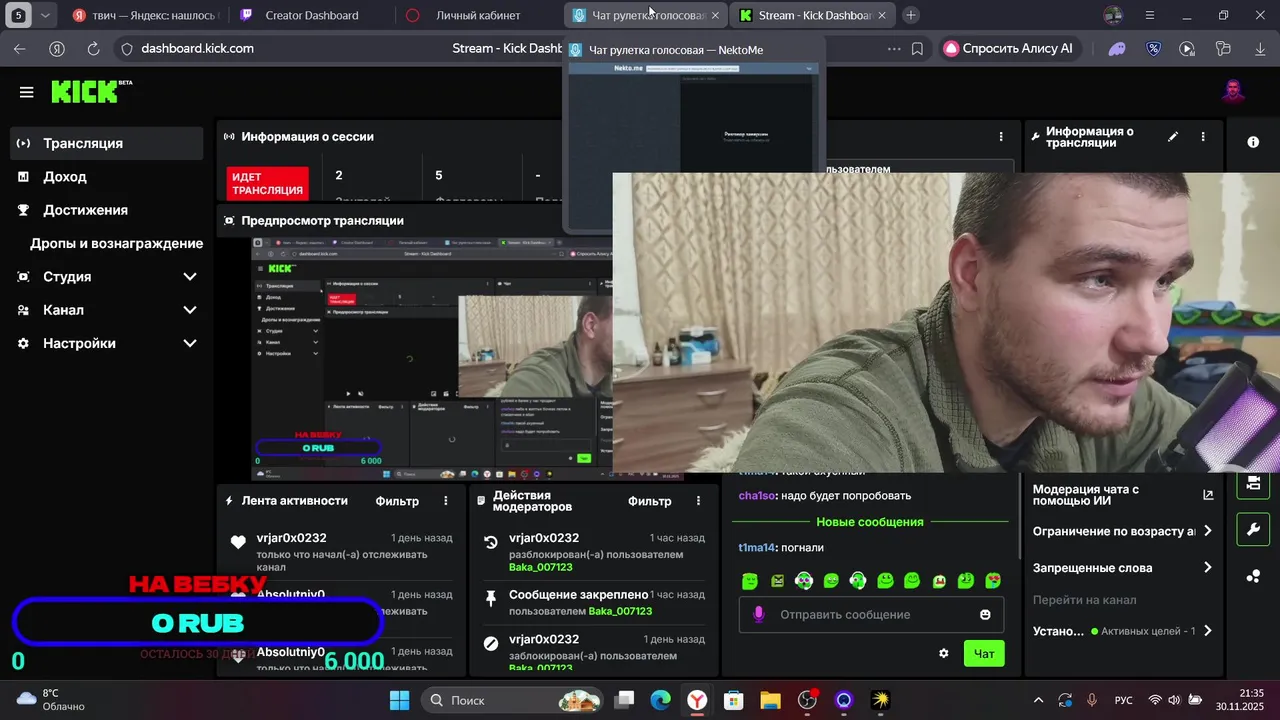The width and height of the screenshot is (1280, 720).
Task: Open Модерация чата с помощью ИИ link
Action: (x=1123, y=495)
